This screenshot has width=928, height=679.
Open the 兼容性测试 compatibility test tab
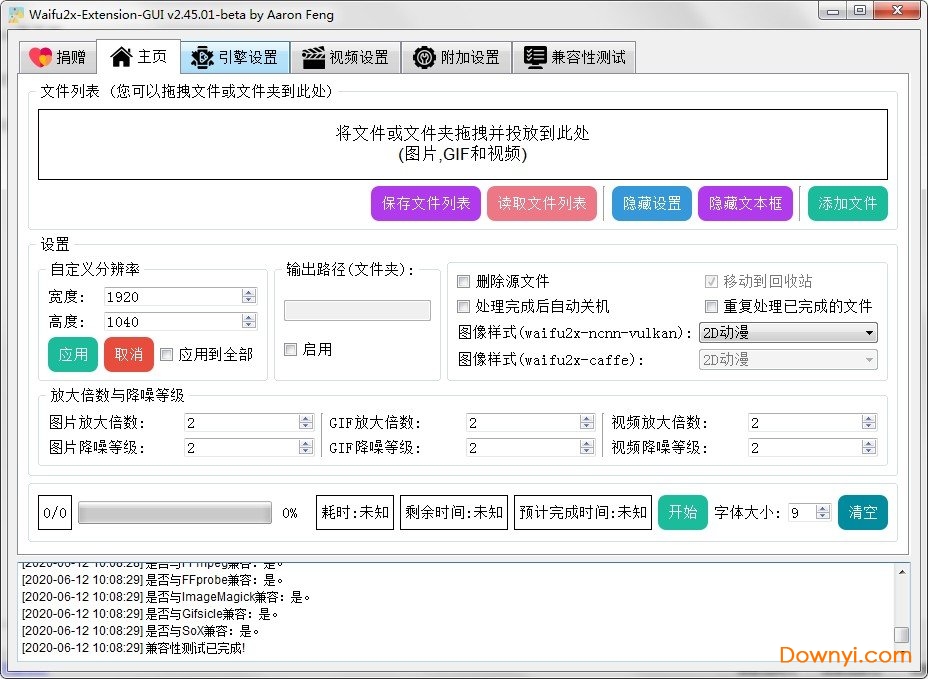pyautogui.click(x=575, y=57)
